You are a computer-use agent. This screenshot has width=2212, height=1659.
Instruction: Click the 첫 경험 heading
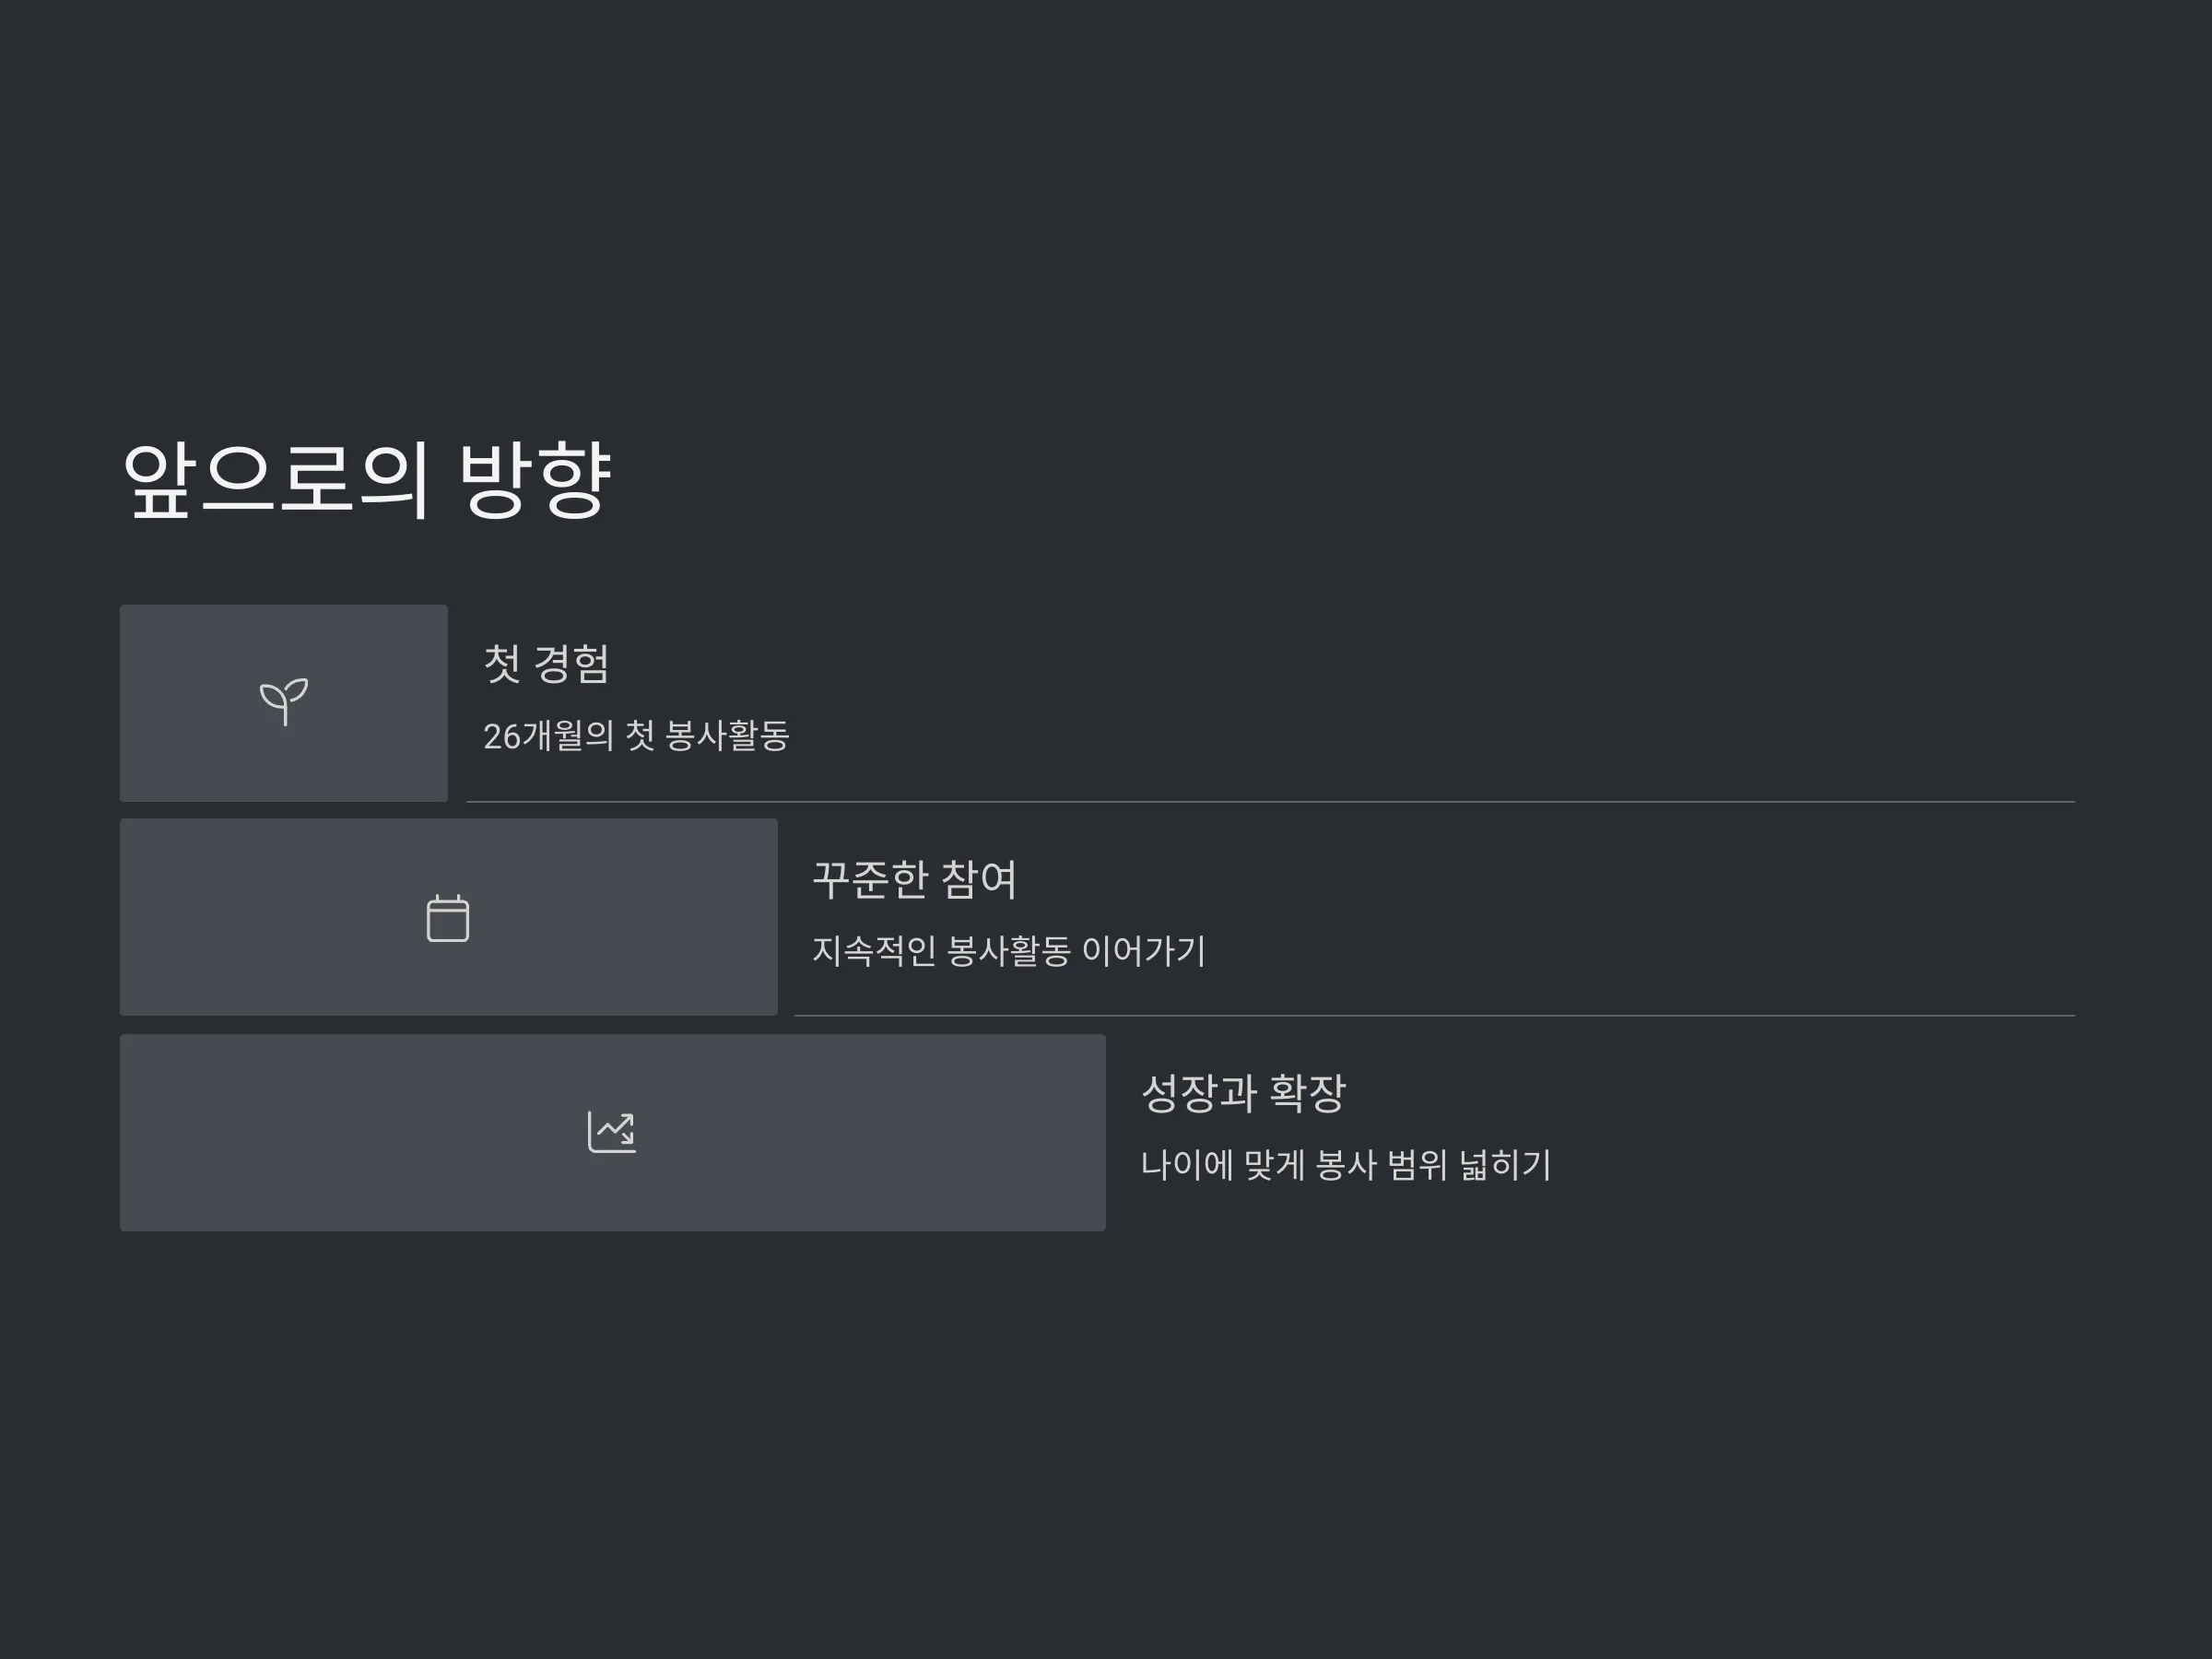tap(546, 663)
